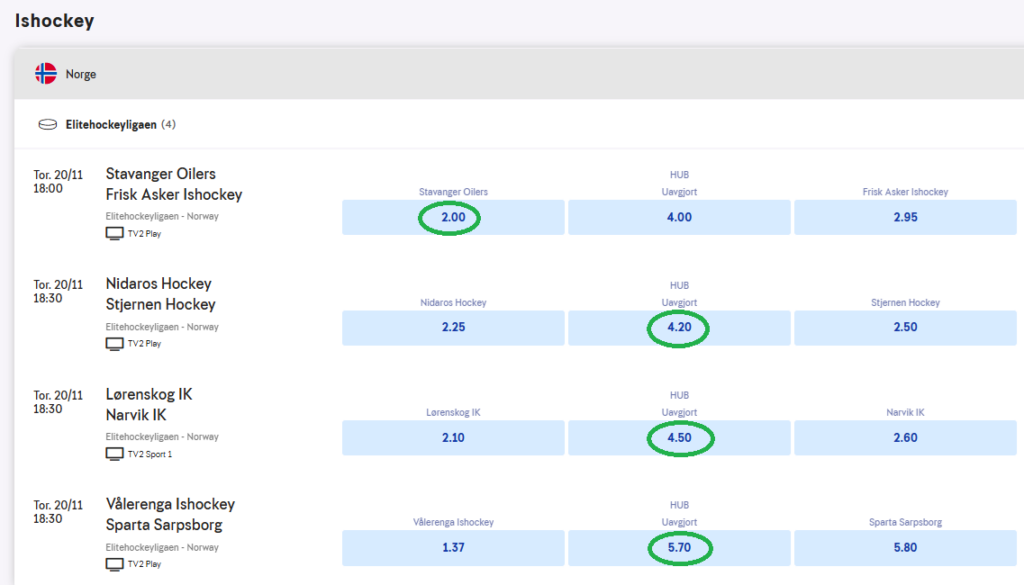Bet on Stavanger Oilers at 2.00
The width and height of the screenshot is (1024, 585).
coord(453,217)
